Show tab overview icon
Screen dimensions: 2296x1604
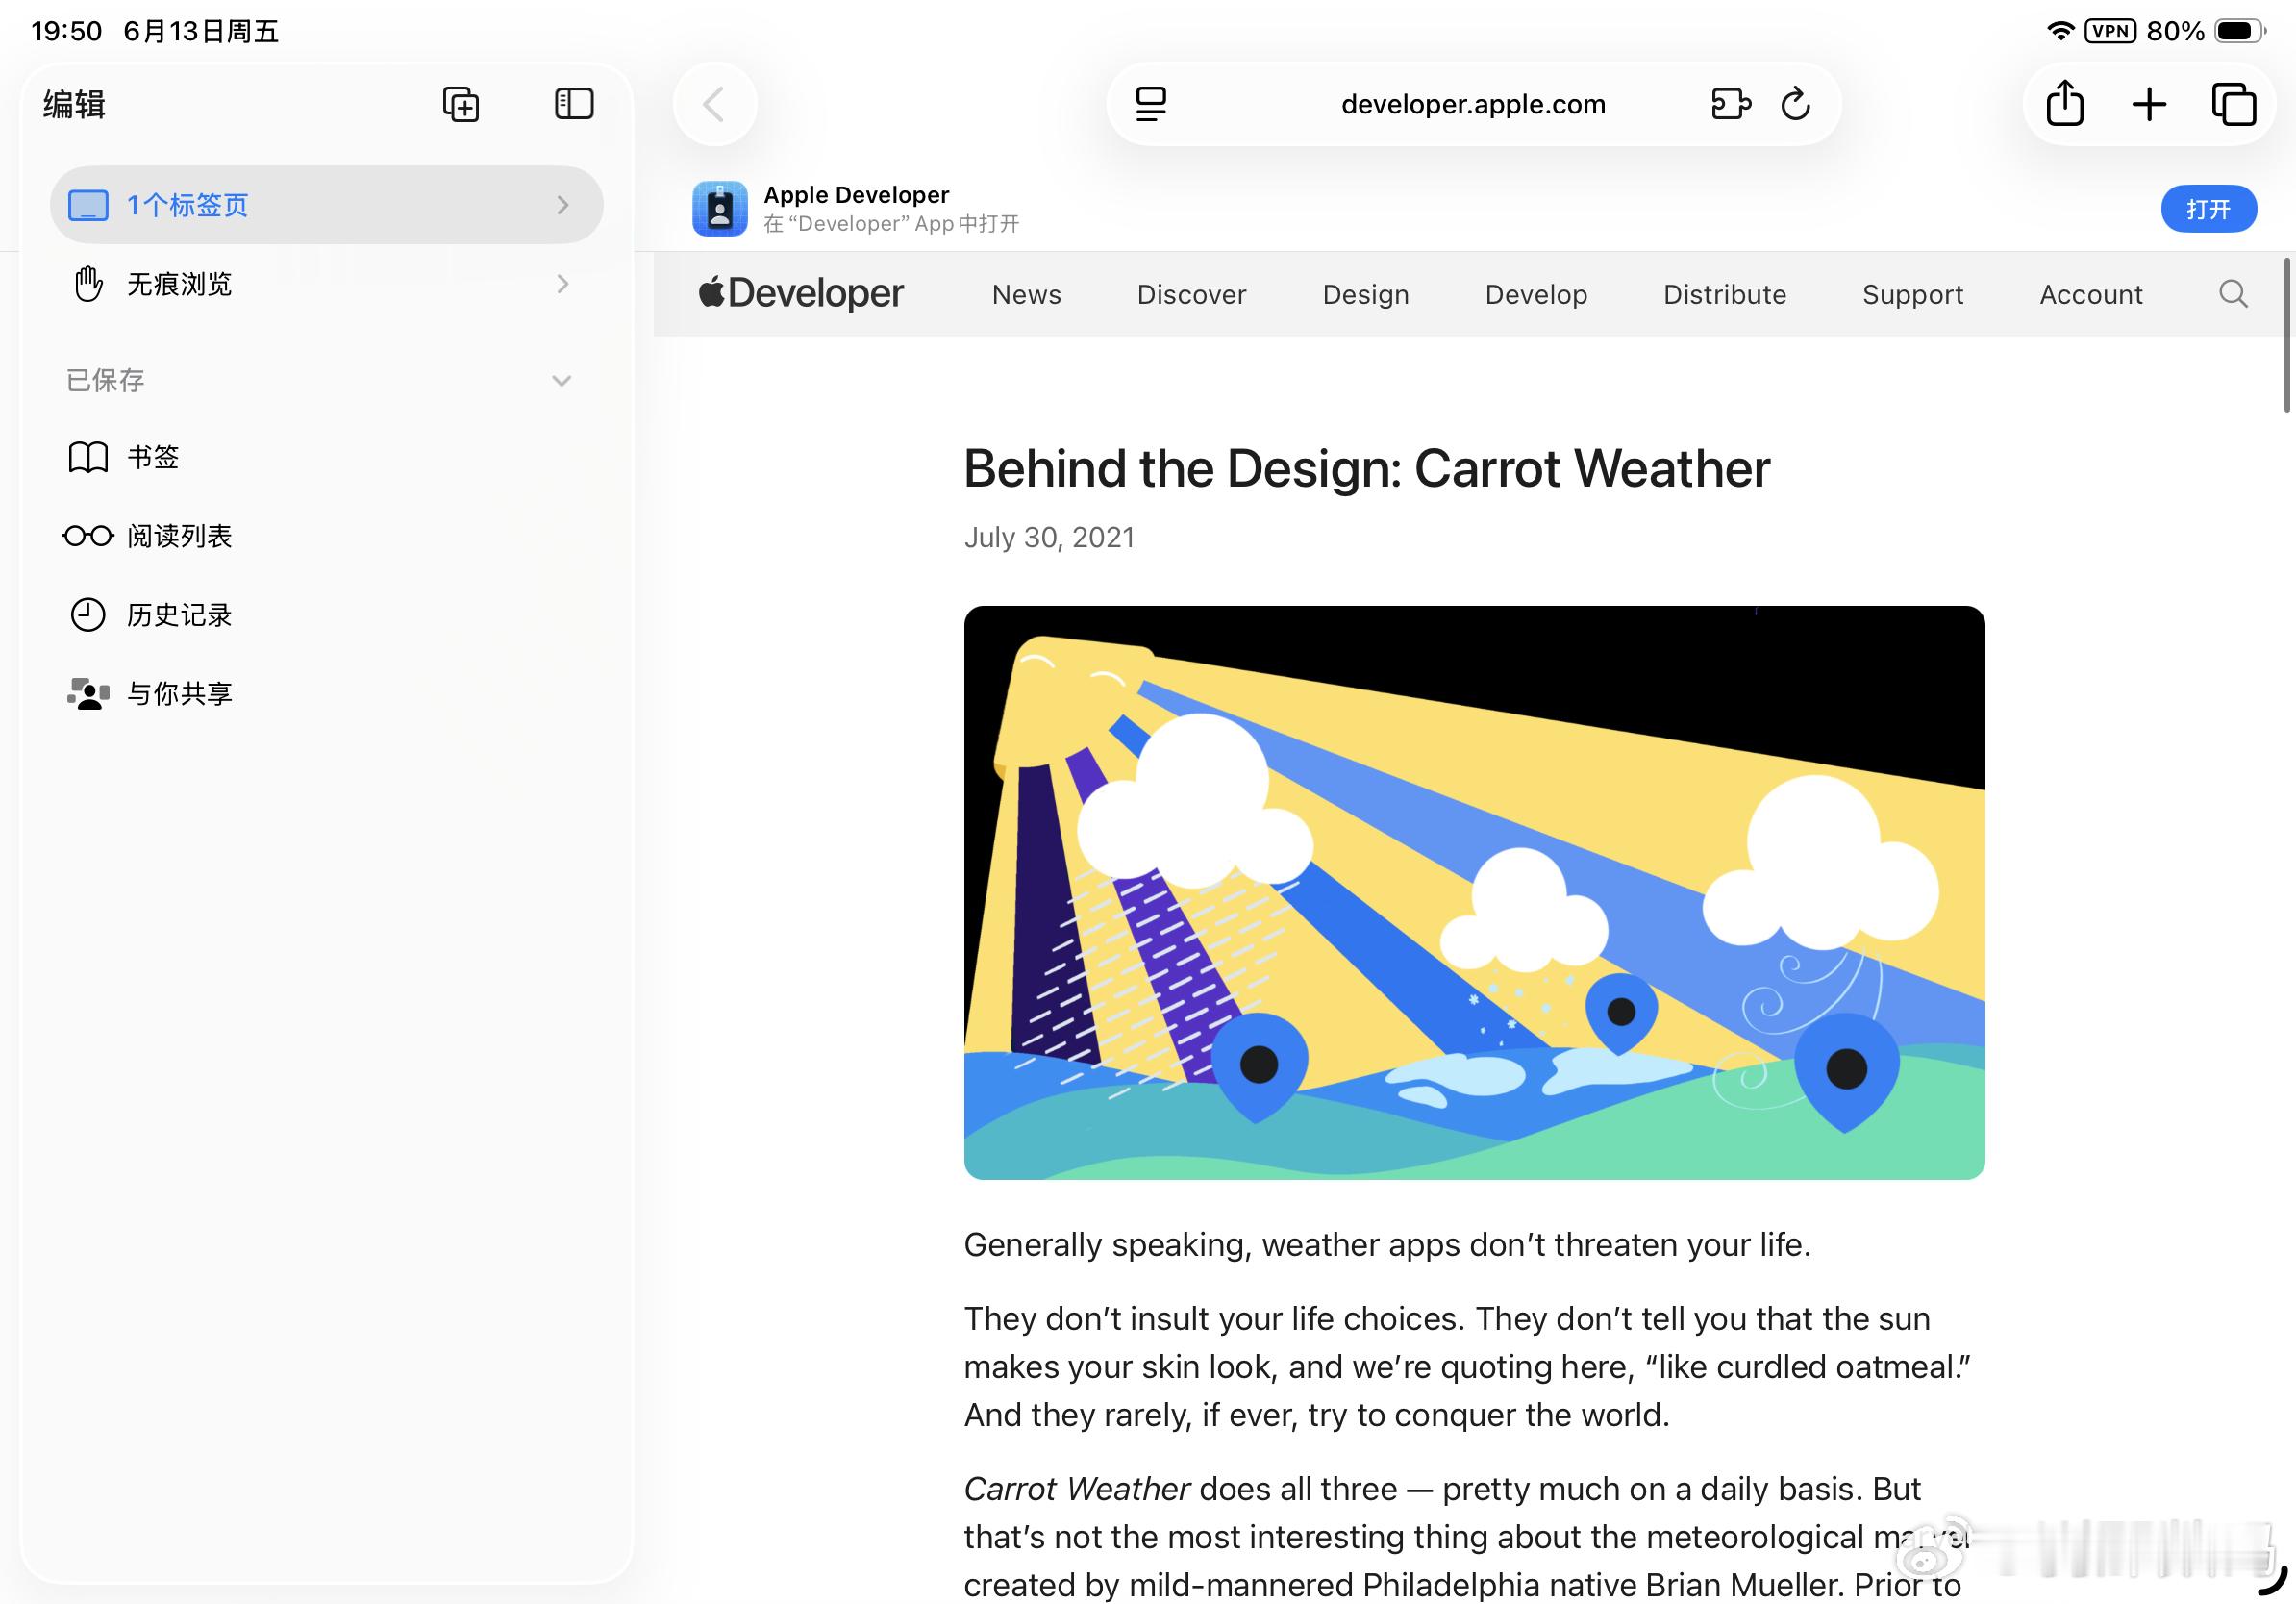click(x=2234, y=104)
